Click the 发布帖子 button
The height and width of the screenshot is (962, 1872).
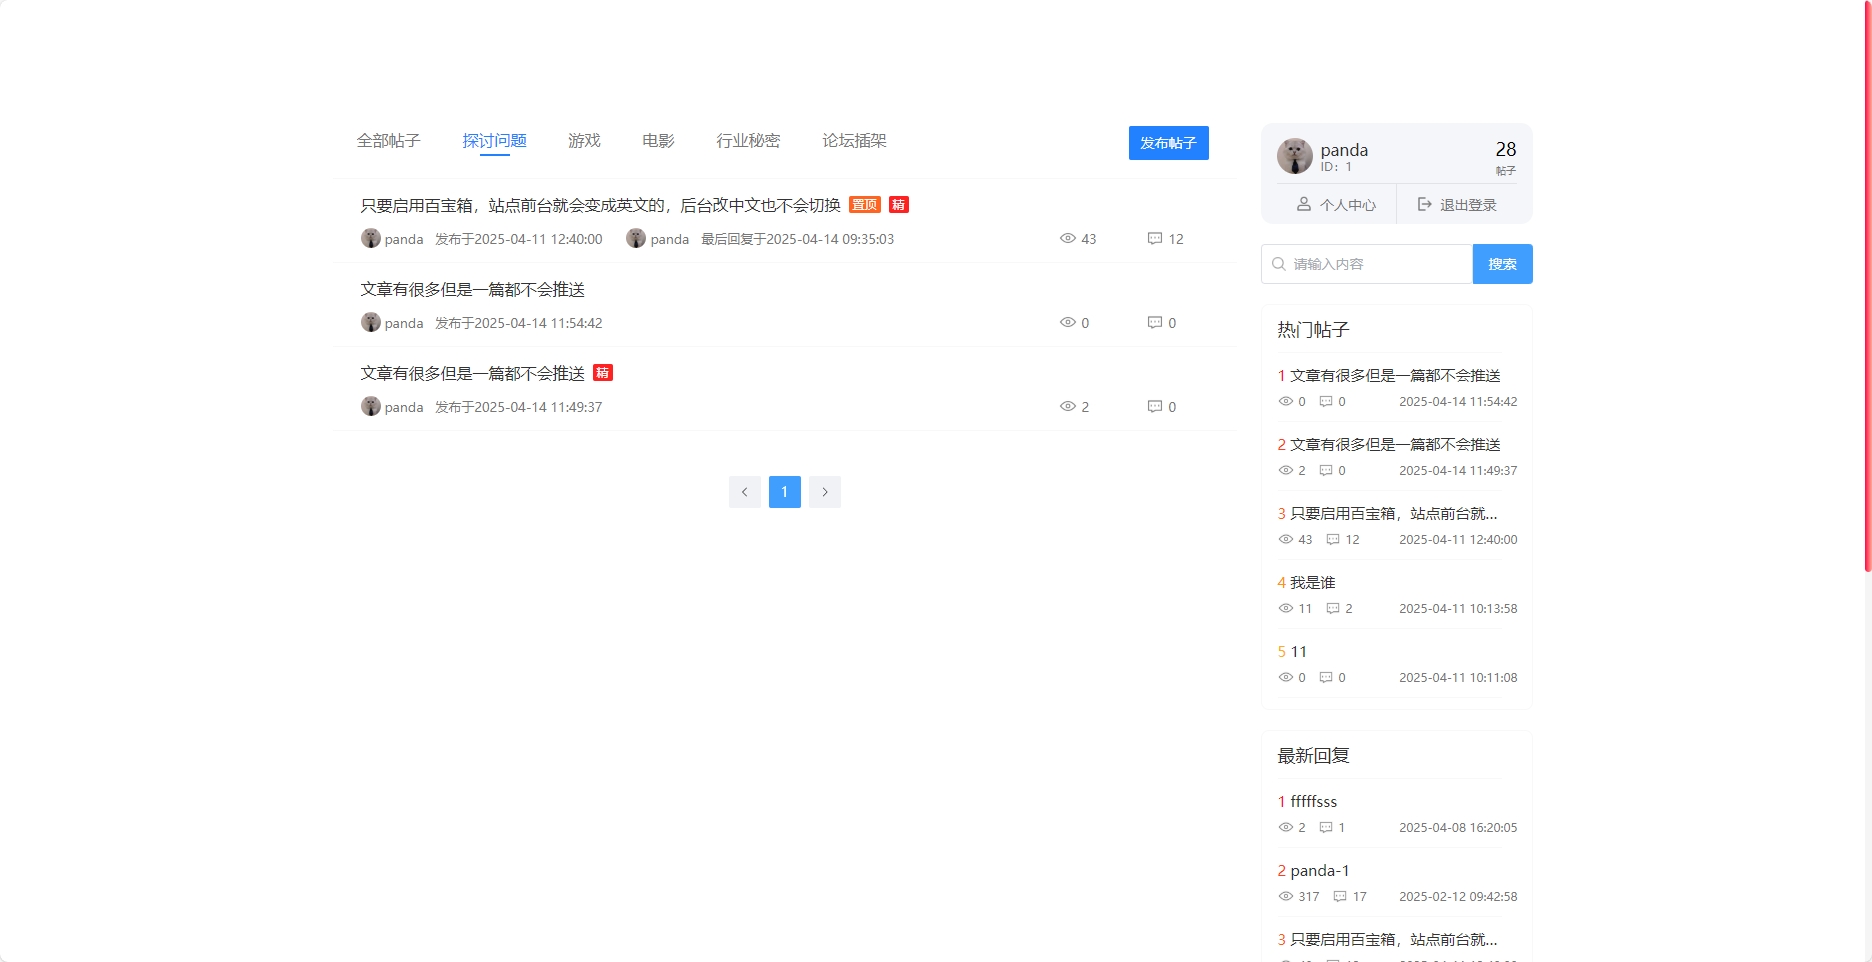tap(1168, 143)
